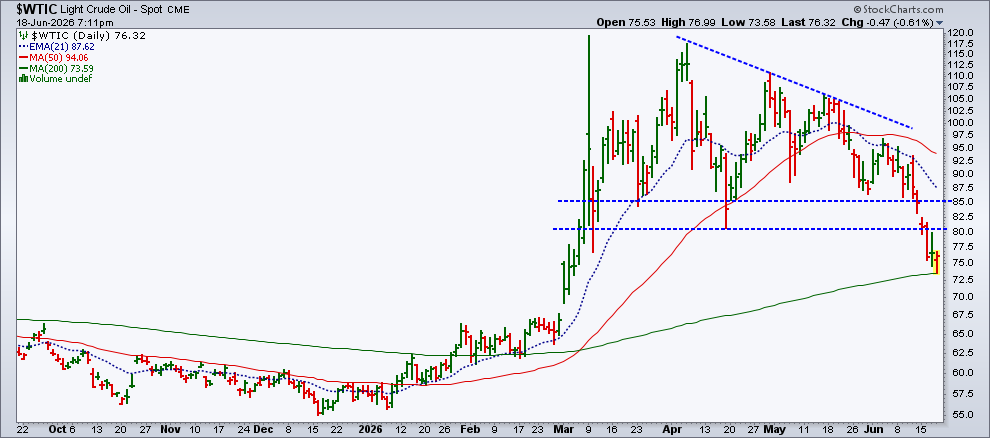Click the lower horizontal dashed line near 80.5
This screenshot has height=438, width=990.
point(749,228)
